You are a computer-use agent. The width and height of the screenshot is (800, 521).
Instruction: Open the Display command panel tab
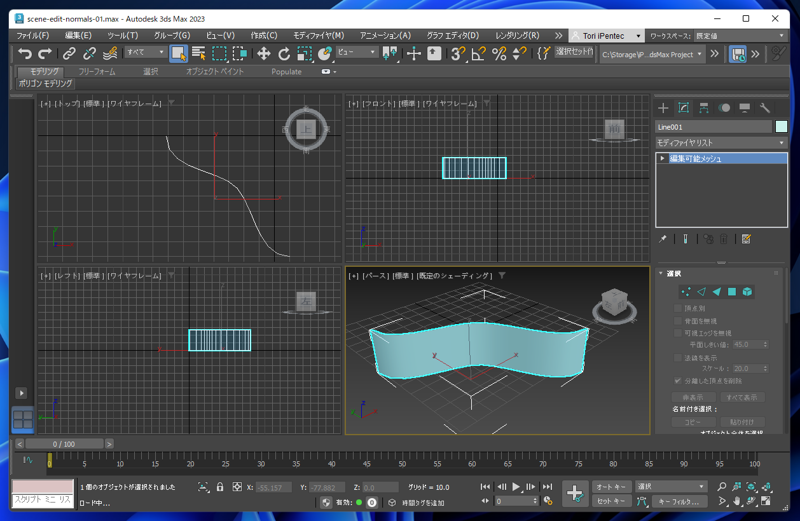pyautogui.click(x=744, y=108)
